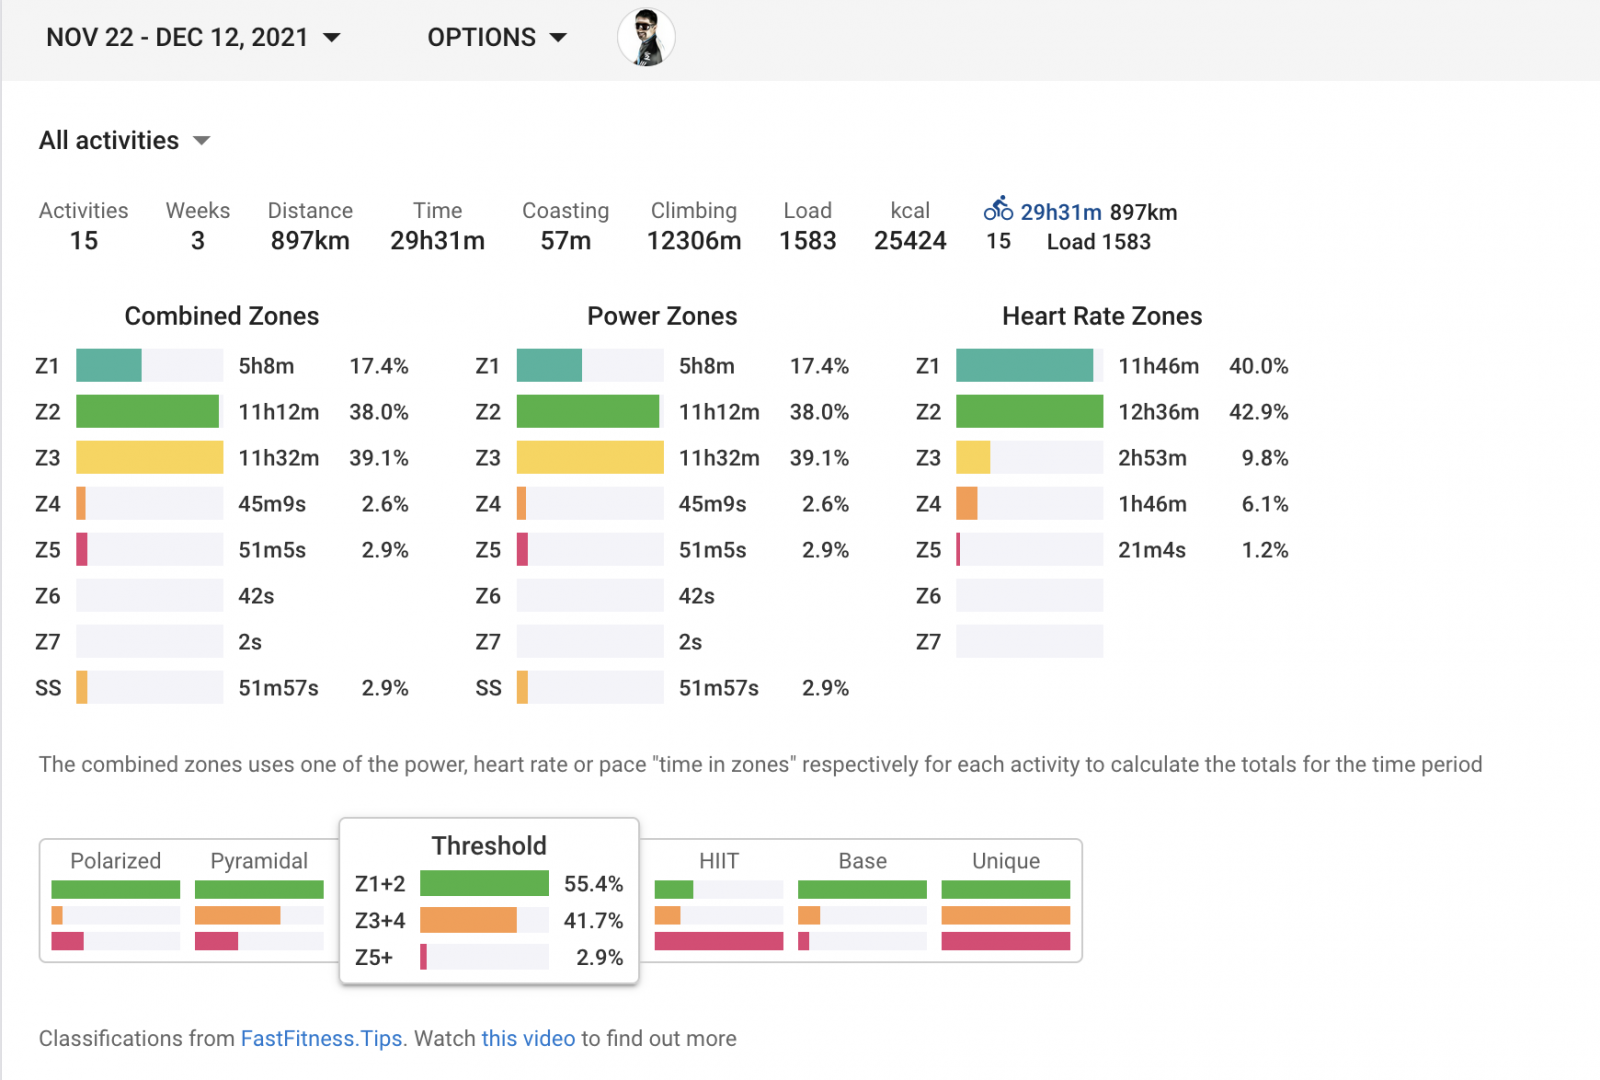
Task: Click the cyclist icon beside 29h31m
Action: pyautogui.click(x=997, y=209)
